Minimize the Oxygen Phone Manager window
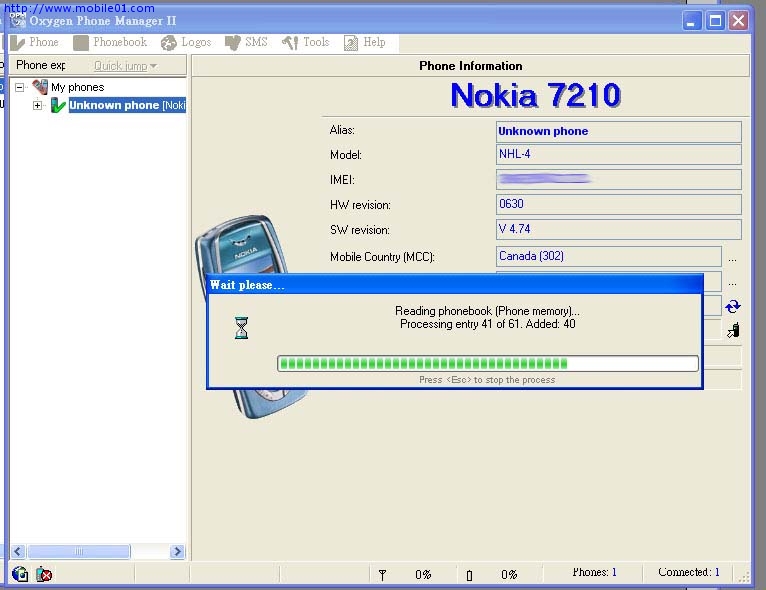The image size is (766, 590). pos(691,21)
